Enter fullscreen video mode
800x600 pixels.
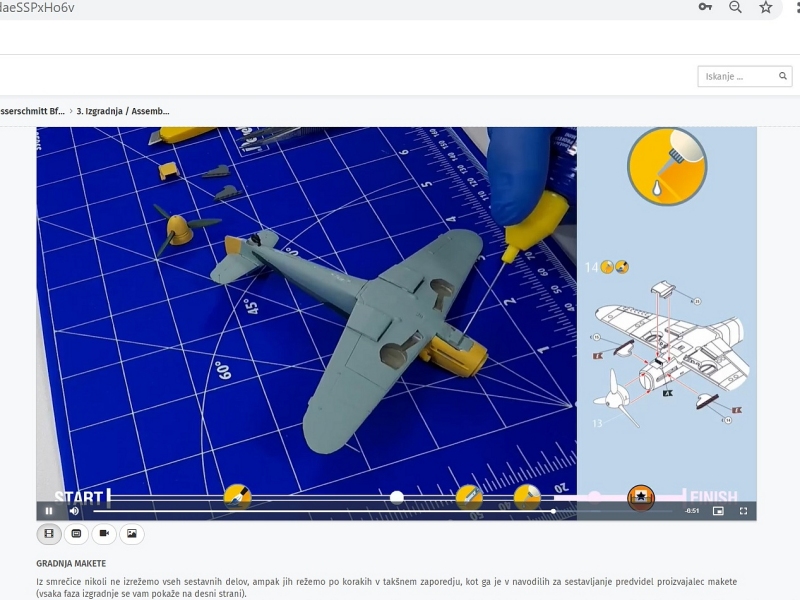[x=743, y=511]
